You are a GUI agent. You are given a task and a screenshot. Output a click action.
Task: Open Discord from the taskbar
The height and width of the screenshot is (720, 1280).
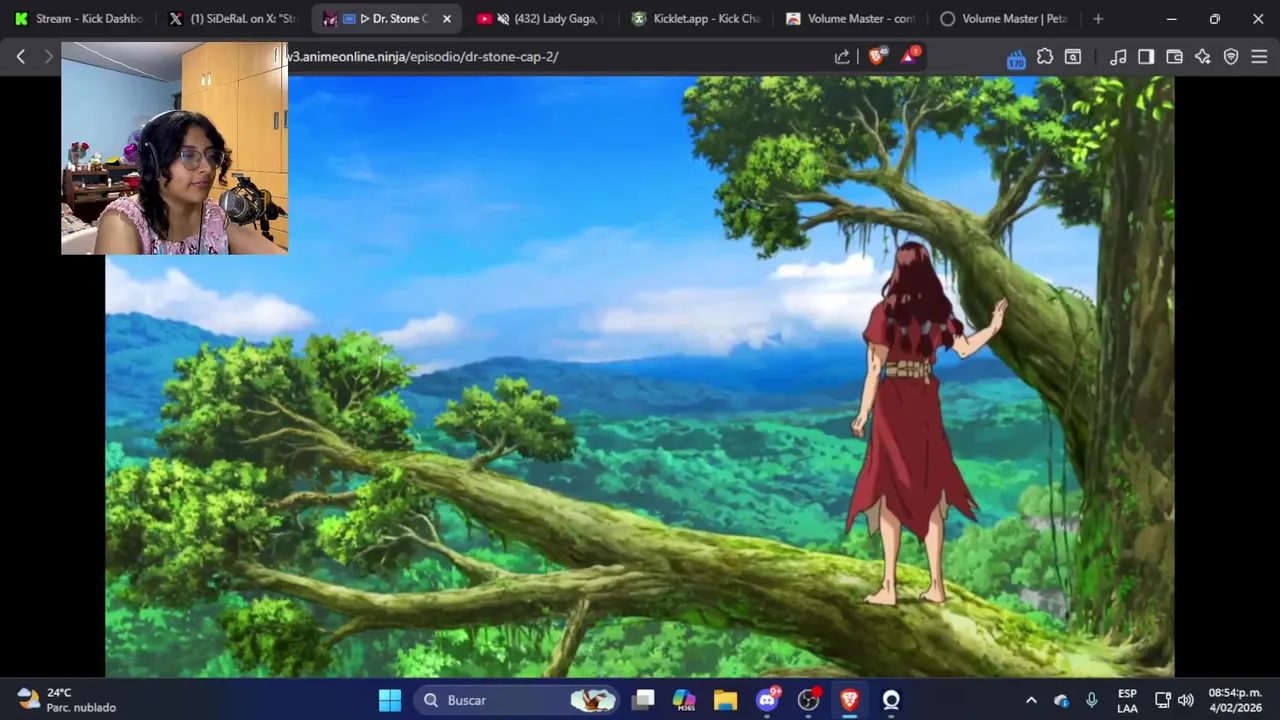tap(768, 700)
